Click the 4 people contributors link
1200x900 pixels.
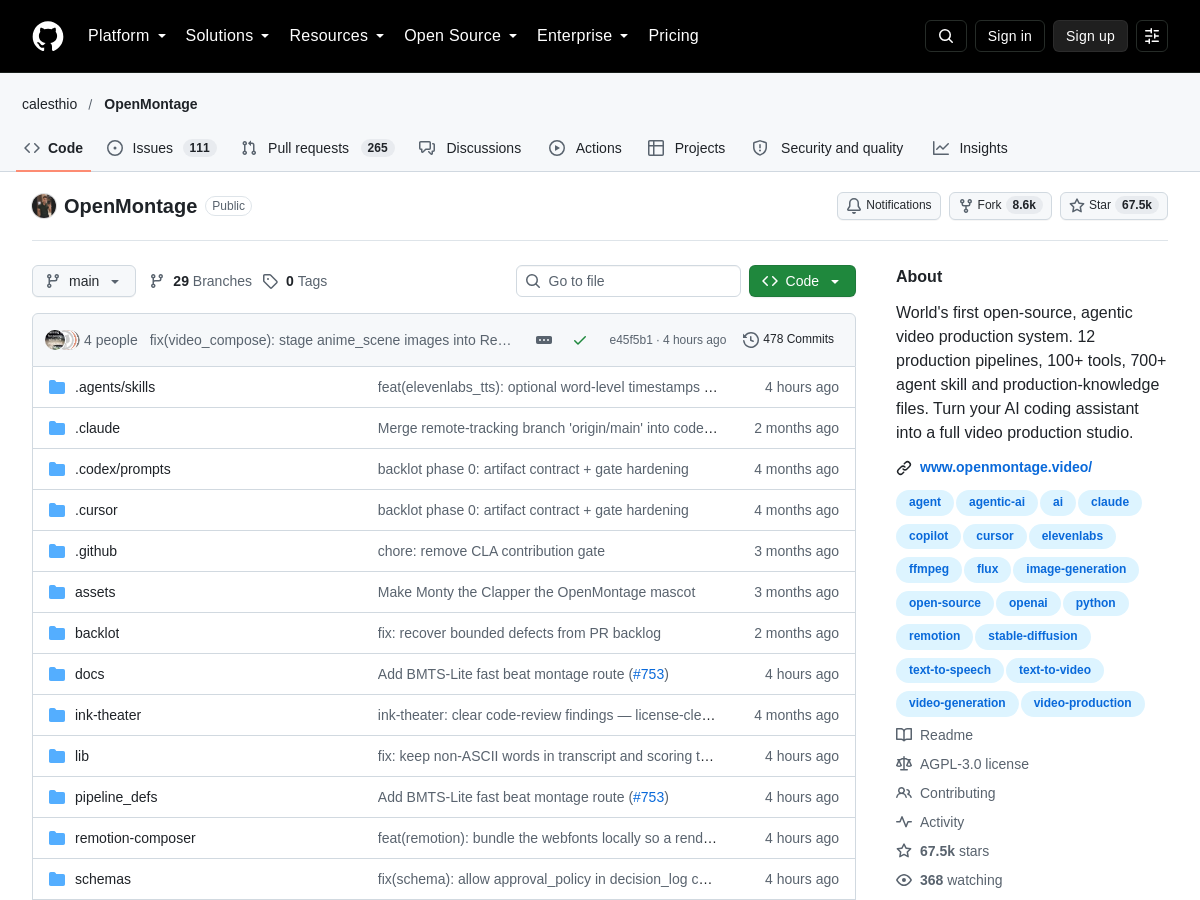pyautogui.click(x=111, y=340)
